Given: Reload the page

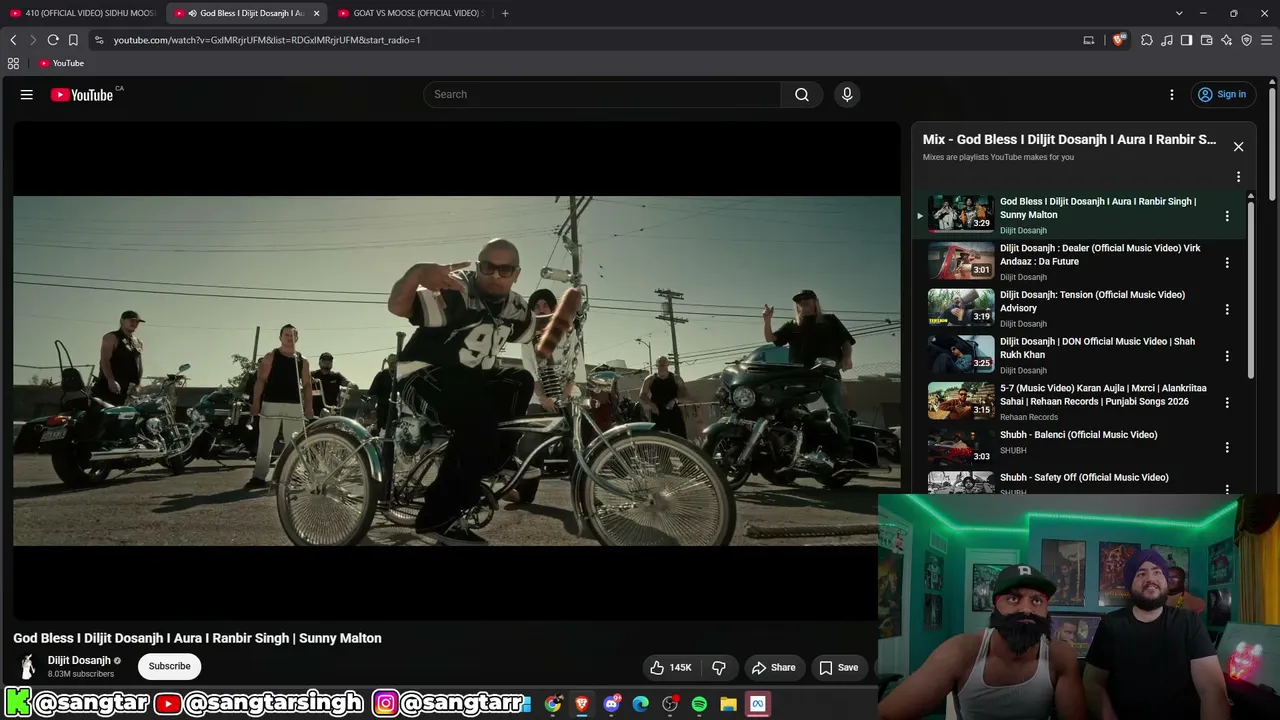Looking at the screenshot, I should coord(53,40).
